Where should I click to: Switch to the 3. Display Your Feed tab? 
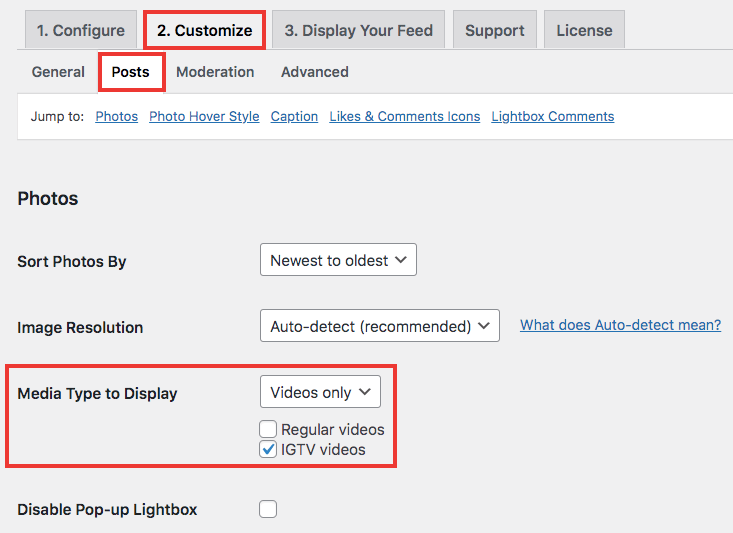(358, 30)
